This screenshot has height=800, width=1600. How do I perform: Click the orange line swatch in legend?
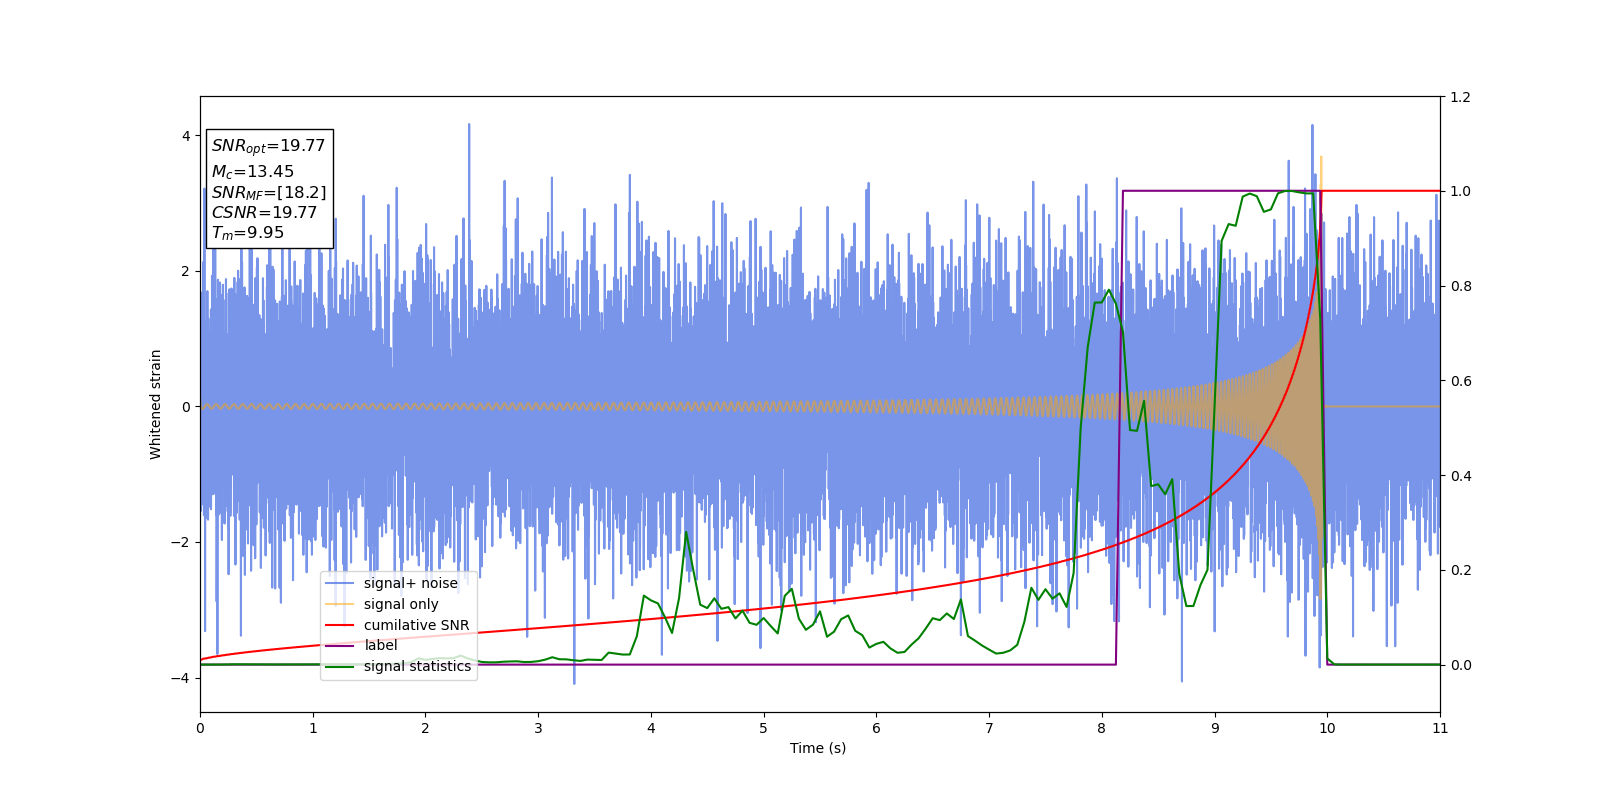click(x=340, y=604)
